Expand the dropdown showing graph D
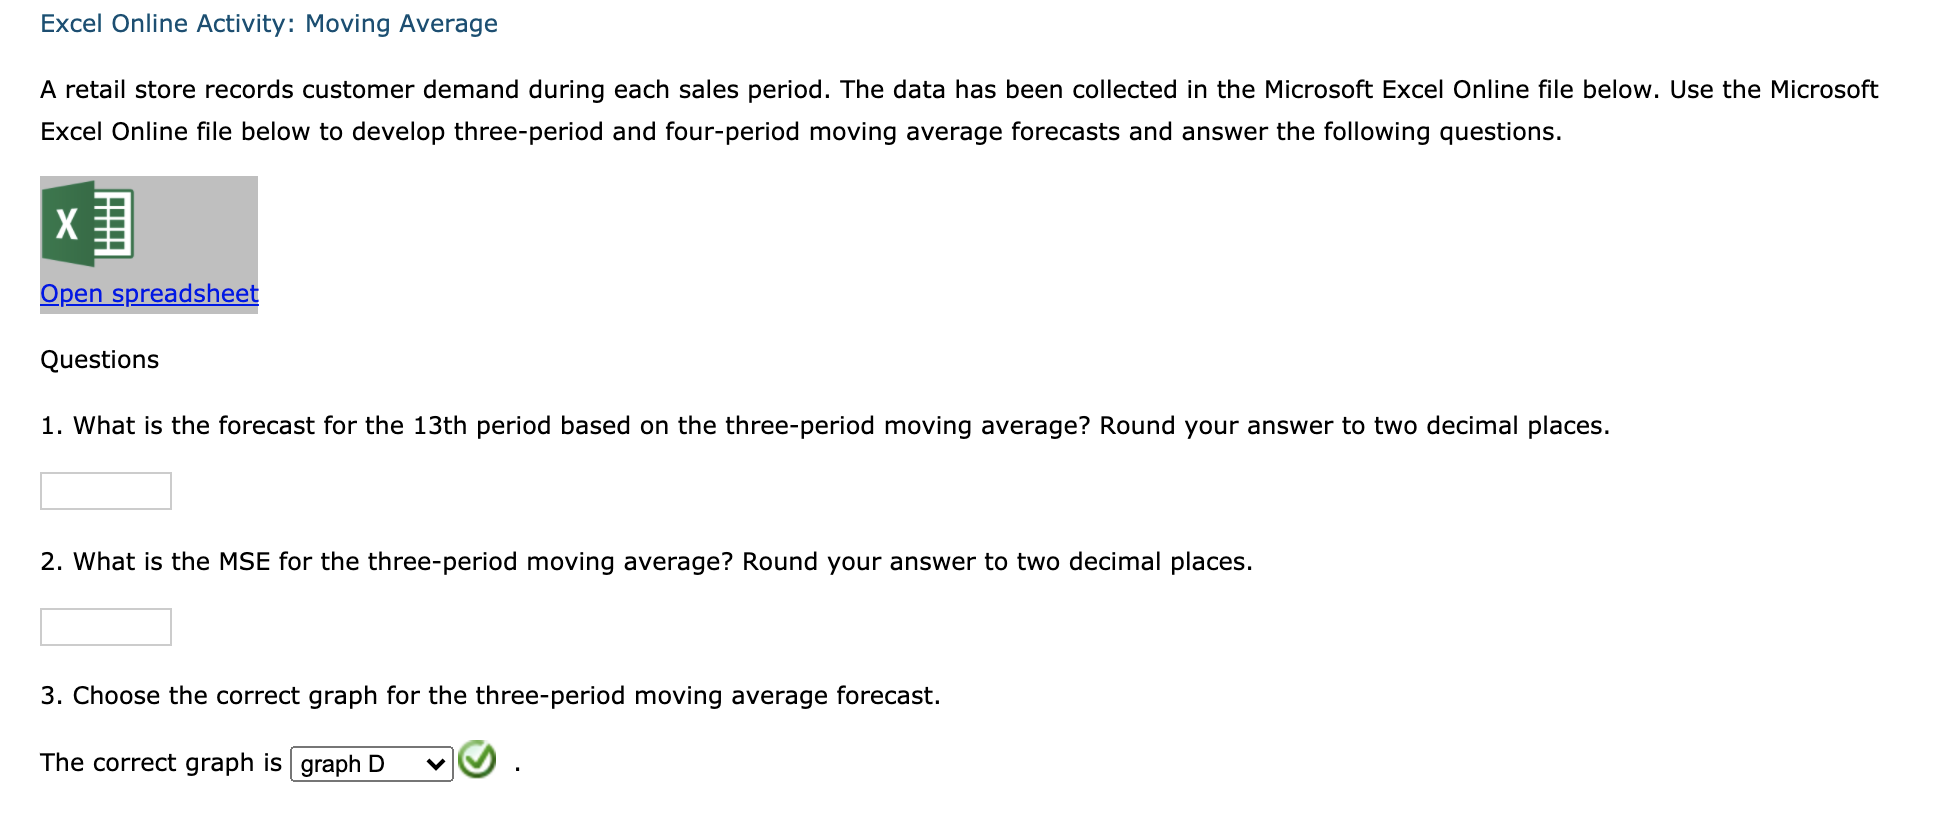This screenshot has height=820, width=1936. [x=370, y=763]
